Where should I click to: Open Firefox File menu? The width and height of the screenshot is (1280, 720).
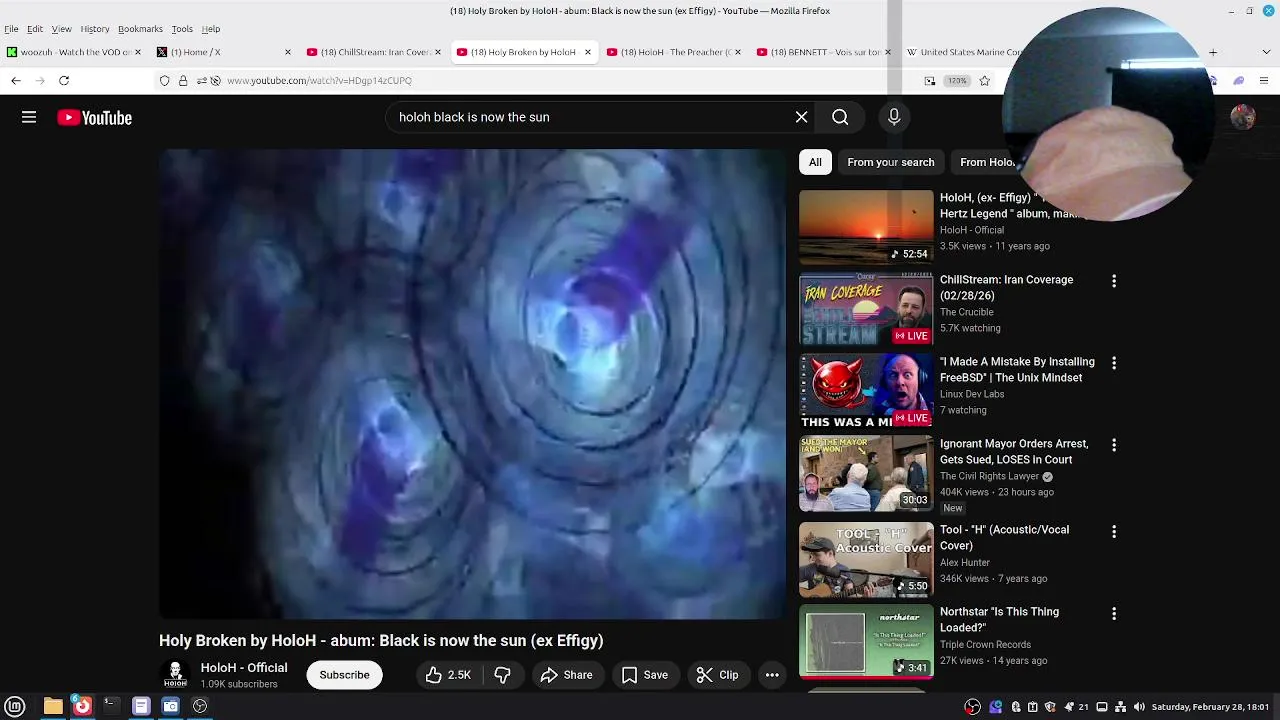pyautogui.click(x=11, y=29)
